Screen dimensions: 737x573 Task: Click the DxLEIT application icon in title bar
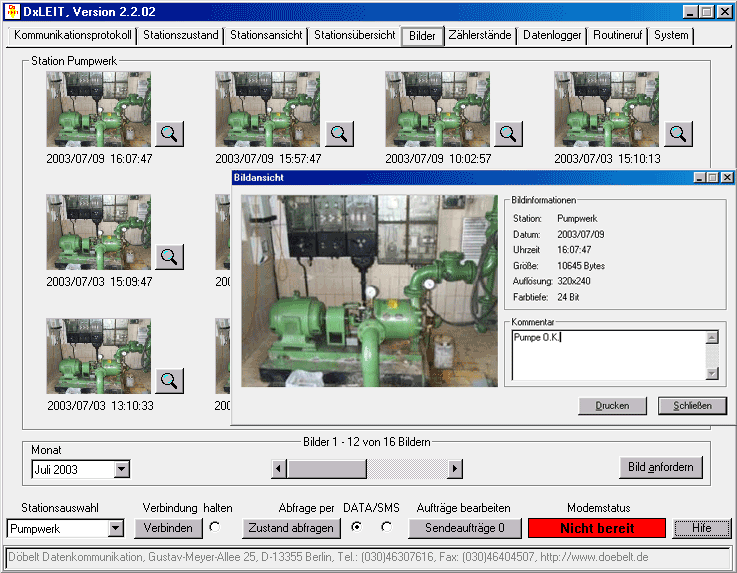[12, 11]
